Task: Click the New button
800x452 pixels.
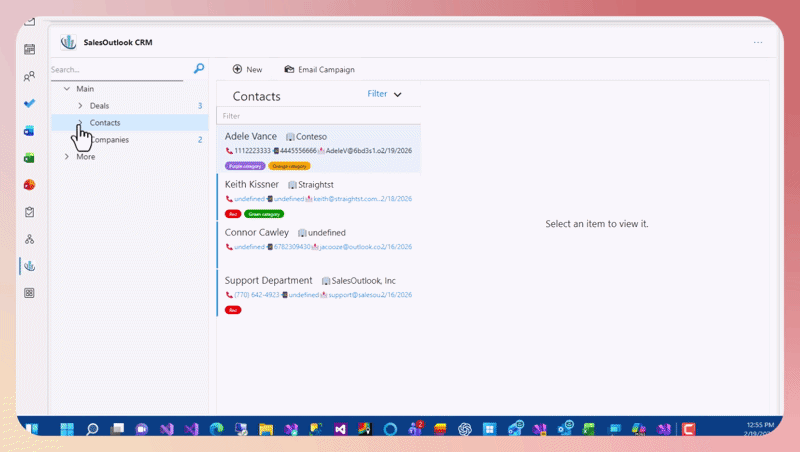Action: click(247, 69)
